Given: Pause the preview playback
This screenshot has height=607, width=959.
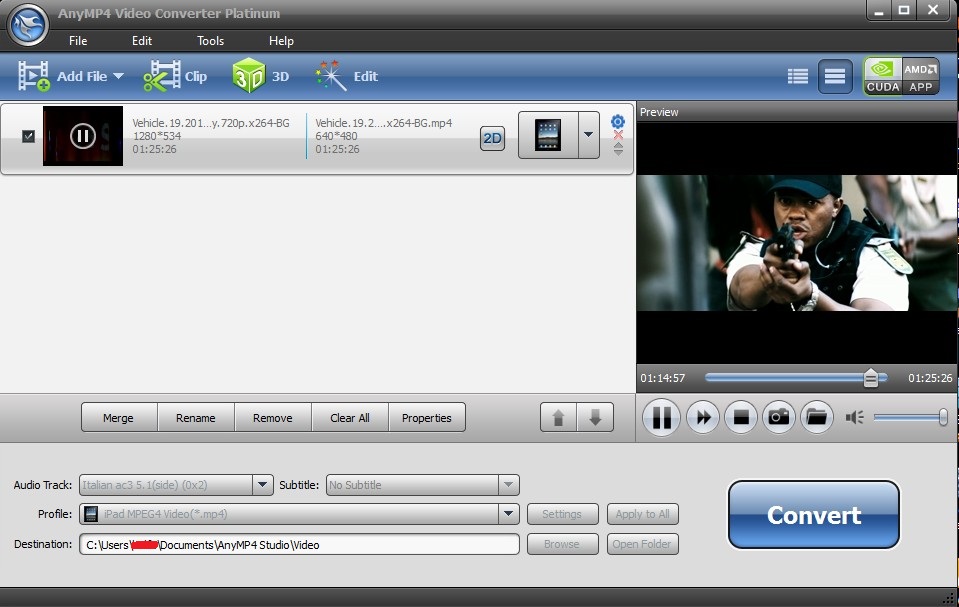Looking at the screenshot, I should [x=661, y=418].
